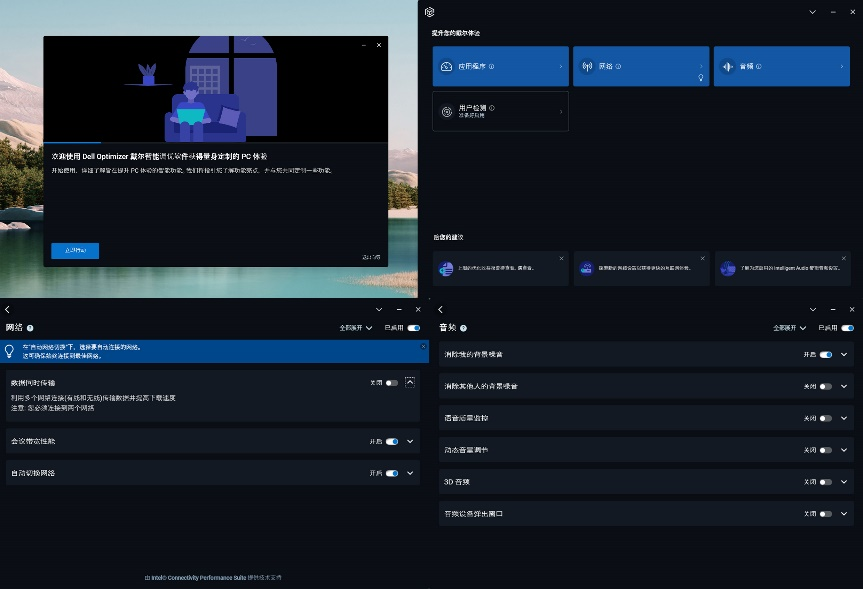863x589 pixels.
Task: Click the 音频 sound wave icon
Action: 727,67
